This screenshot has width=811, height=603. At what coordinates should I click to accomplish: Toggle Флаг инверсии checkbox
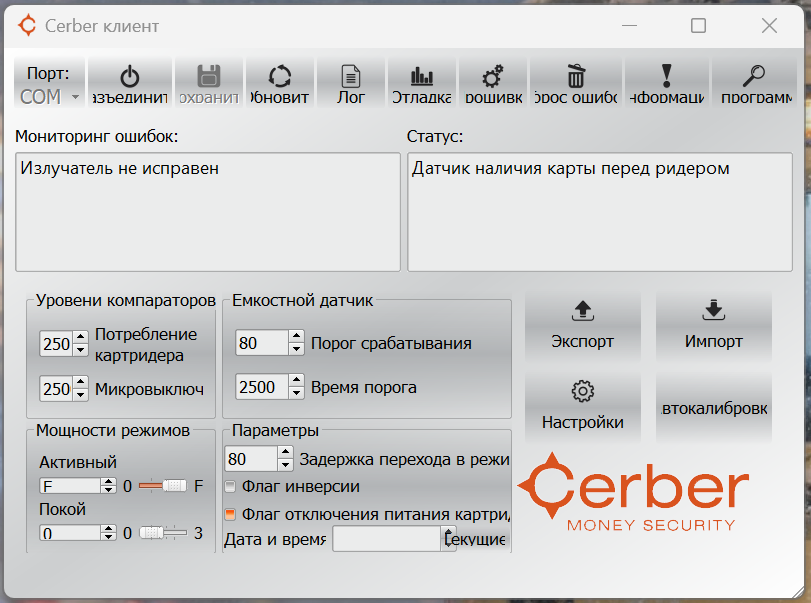[230, 487]
